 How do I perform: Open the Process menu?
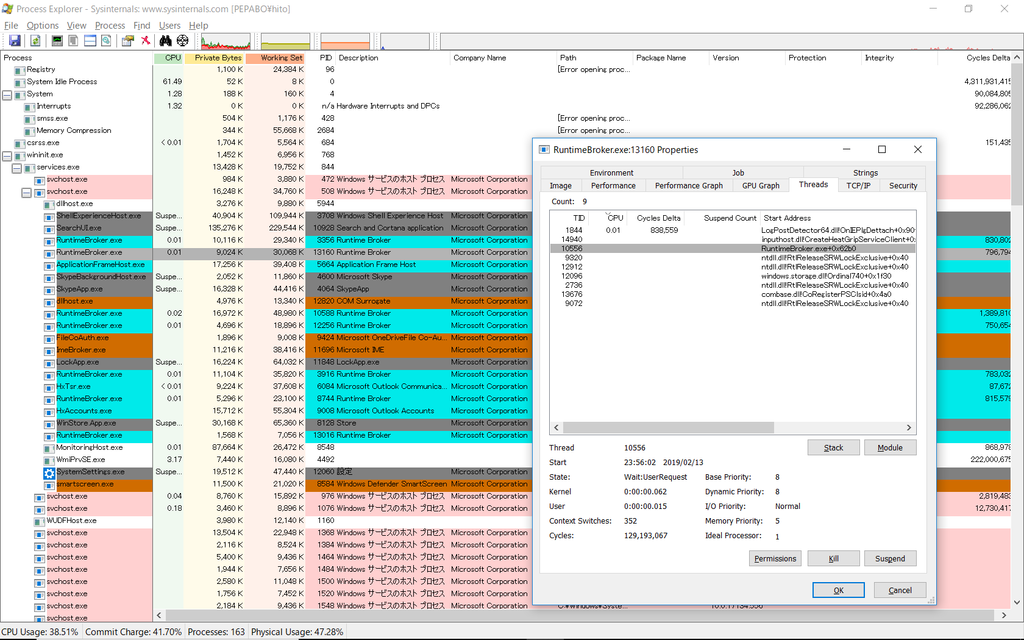pos(110,25)
